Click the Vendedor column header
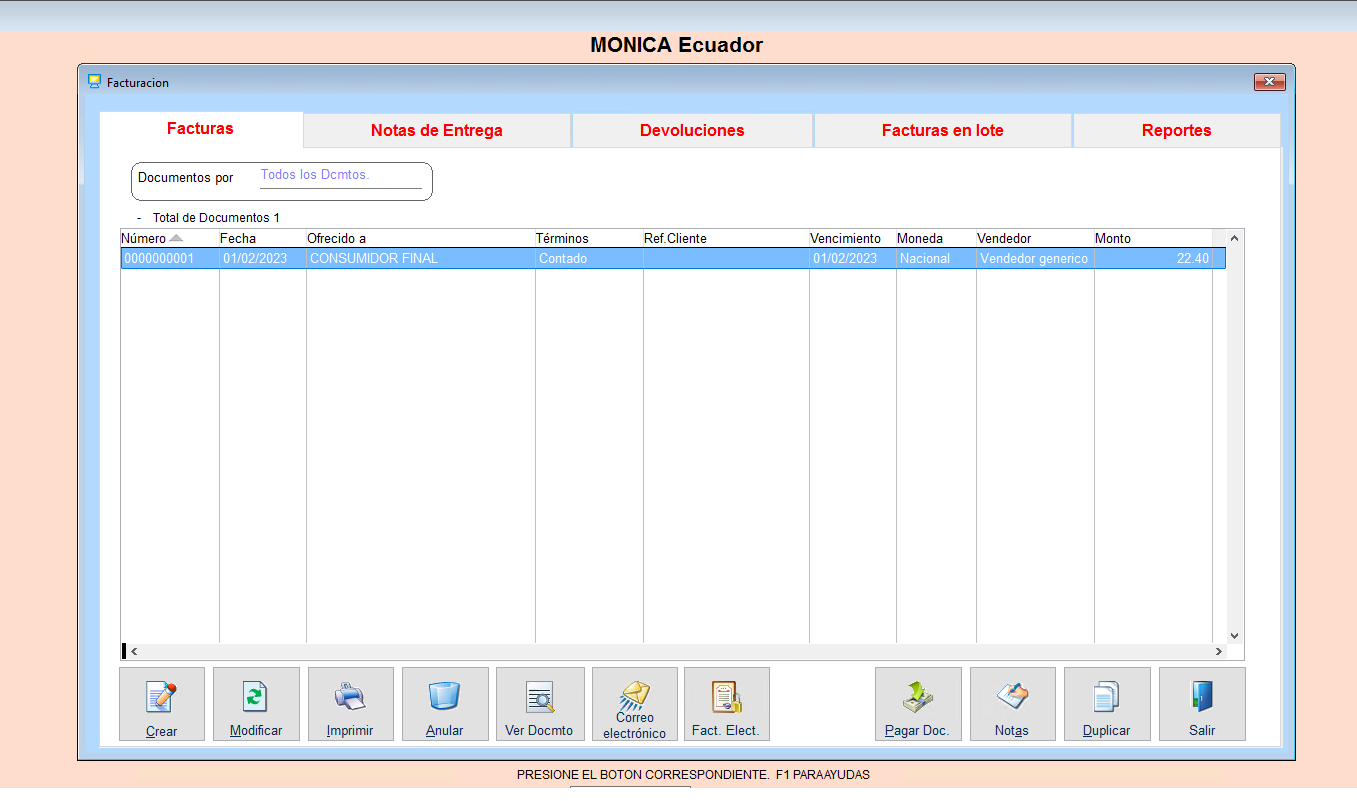 coord(1034,238)
